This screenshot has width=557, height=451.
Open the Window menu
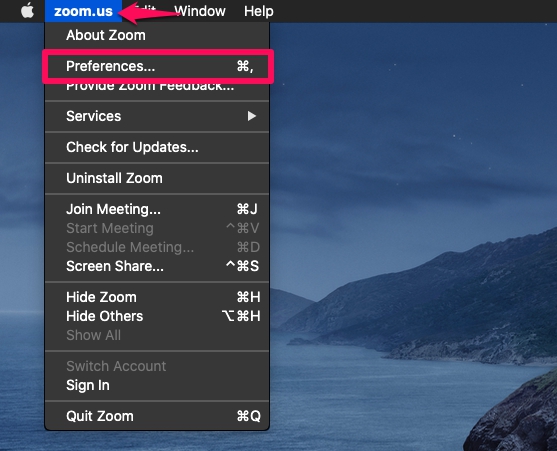[x=200, y=11]
